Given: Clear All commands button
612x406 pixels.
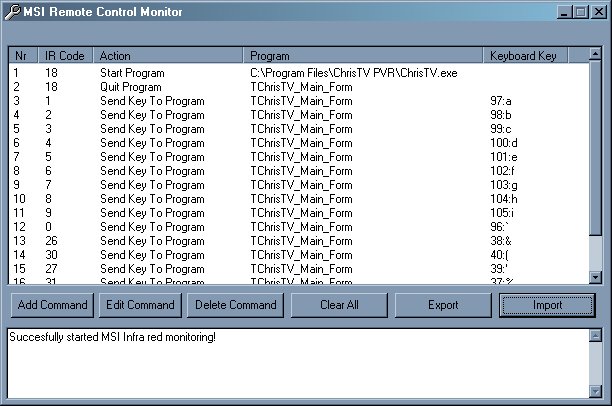Looking at the screenshot, I should click(x=339, y=305).
